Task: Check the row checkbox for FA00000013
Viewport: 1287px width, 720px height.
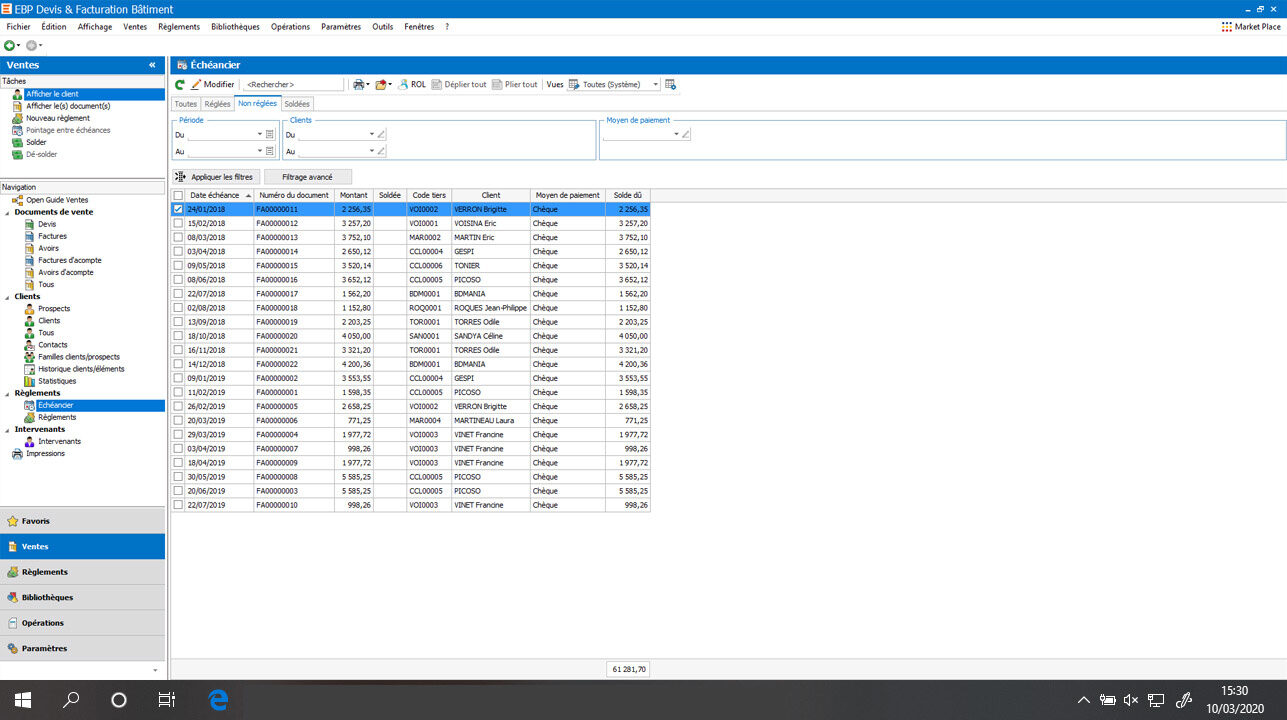Action: [x=178, y=238]
